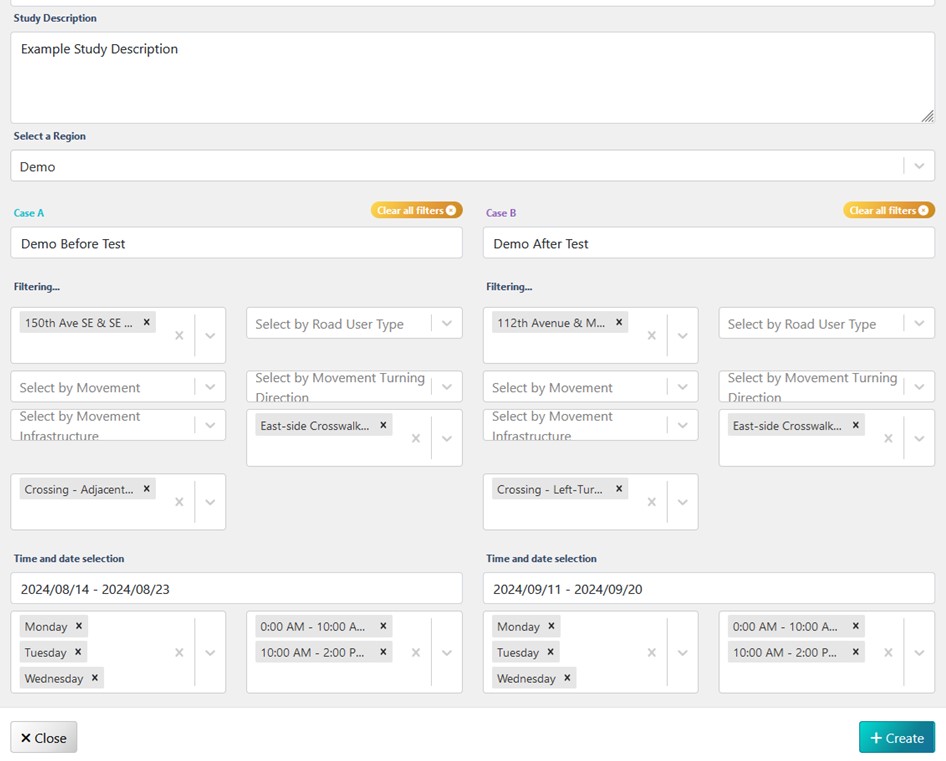This screenshot has width=946, height=761.
Task: Click the "Close" button
Action: tap(43, 737)
